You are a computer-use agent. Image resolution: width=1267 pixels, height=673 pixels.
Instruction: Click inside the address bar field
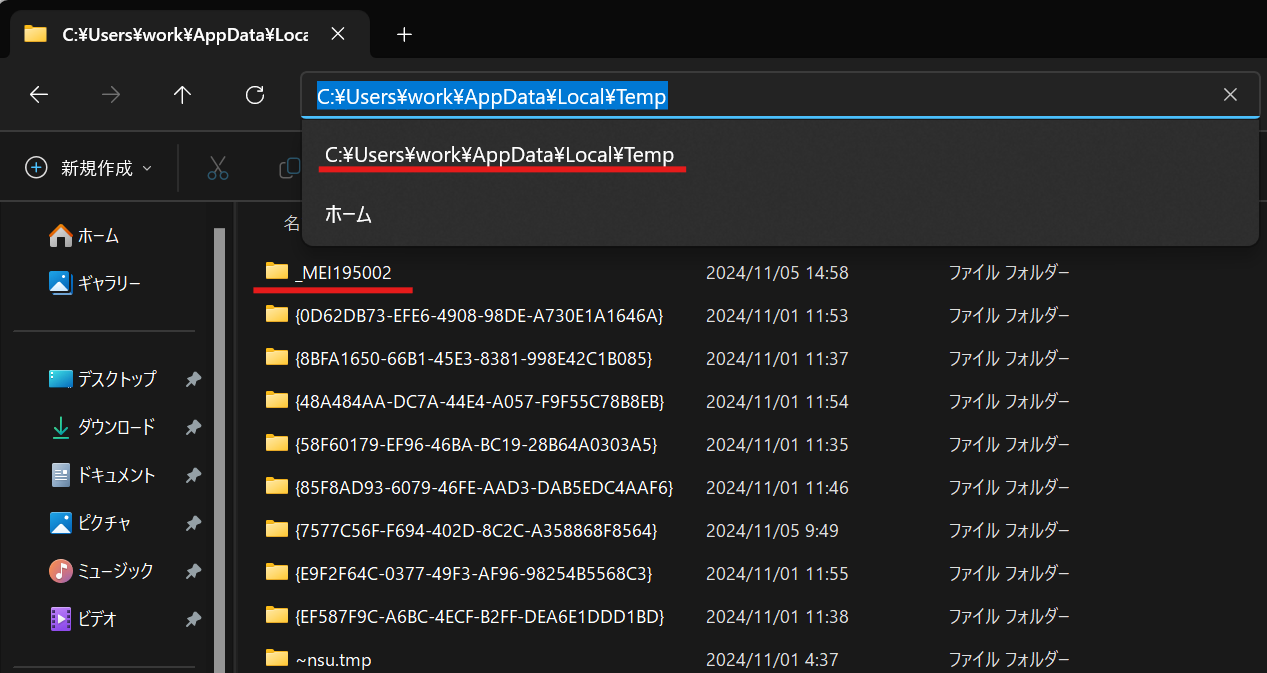coord(900,96)
